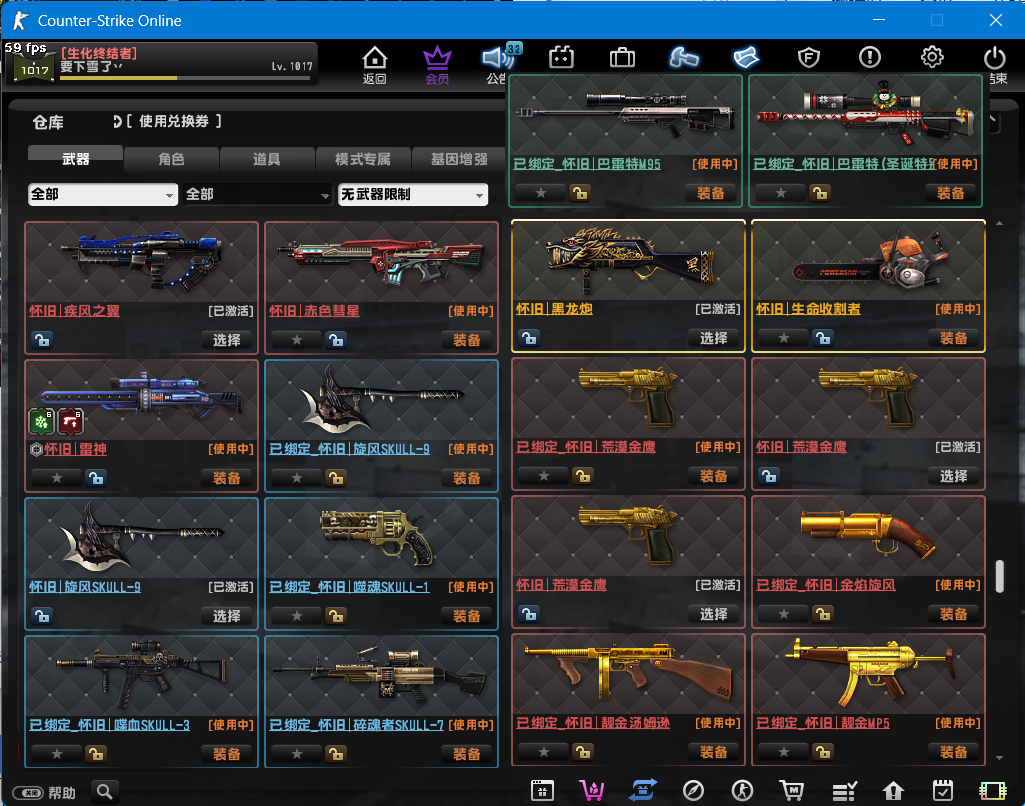The image size is (1025, 806).
Task: Switch to the 道具 tab
Action: pyautogui.click(x=267, y=159)
